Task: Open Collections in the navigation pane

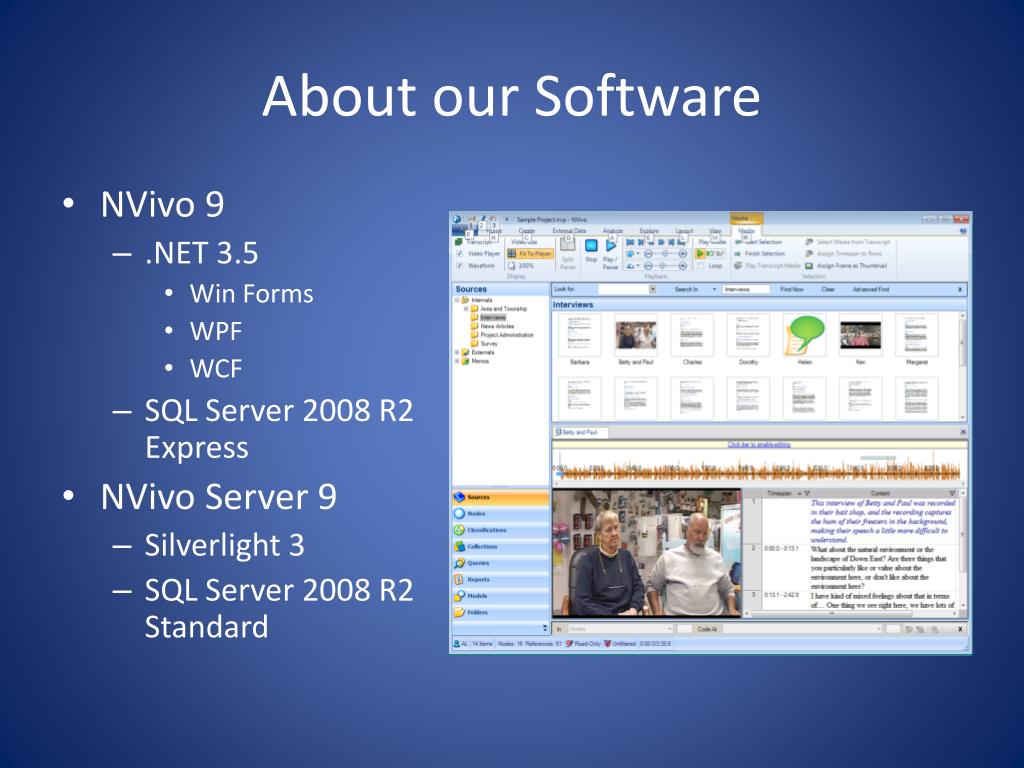Action: click(500, 547)
